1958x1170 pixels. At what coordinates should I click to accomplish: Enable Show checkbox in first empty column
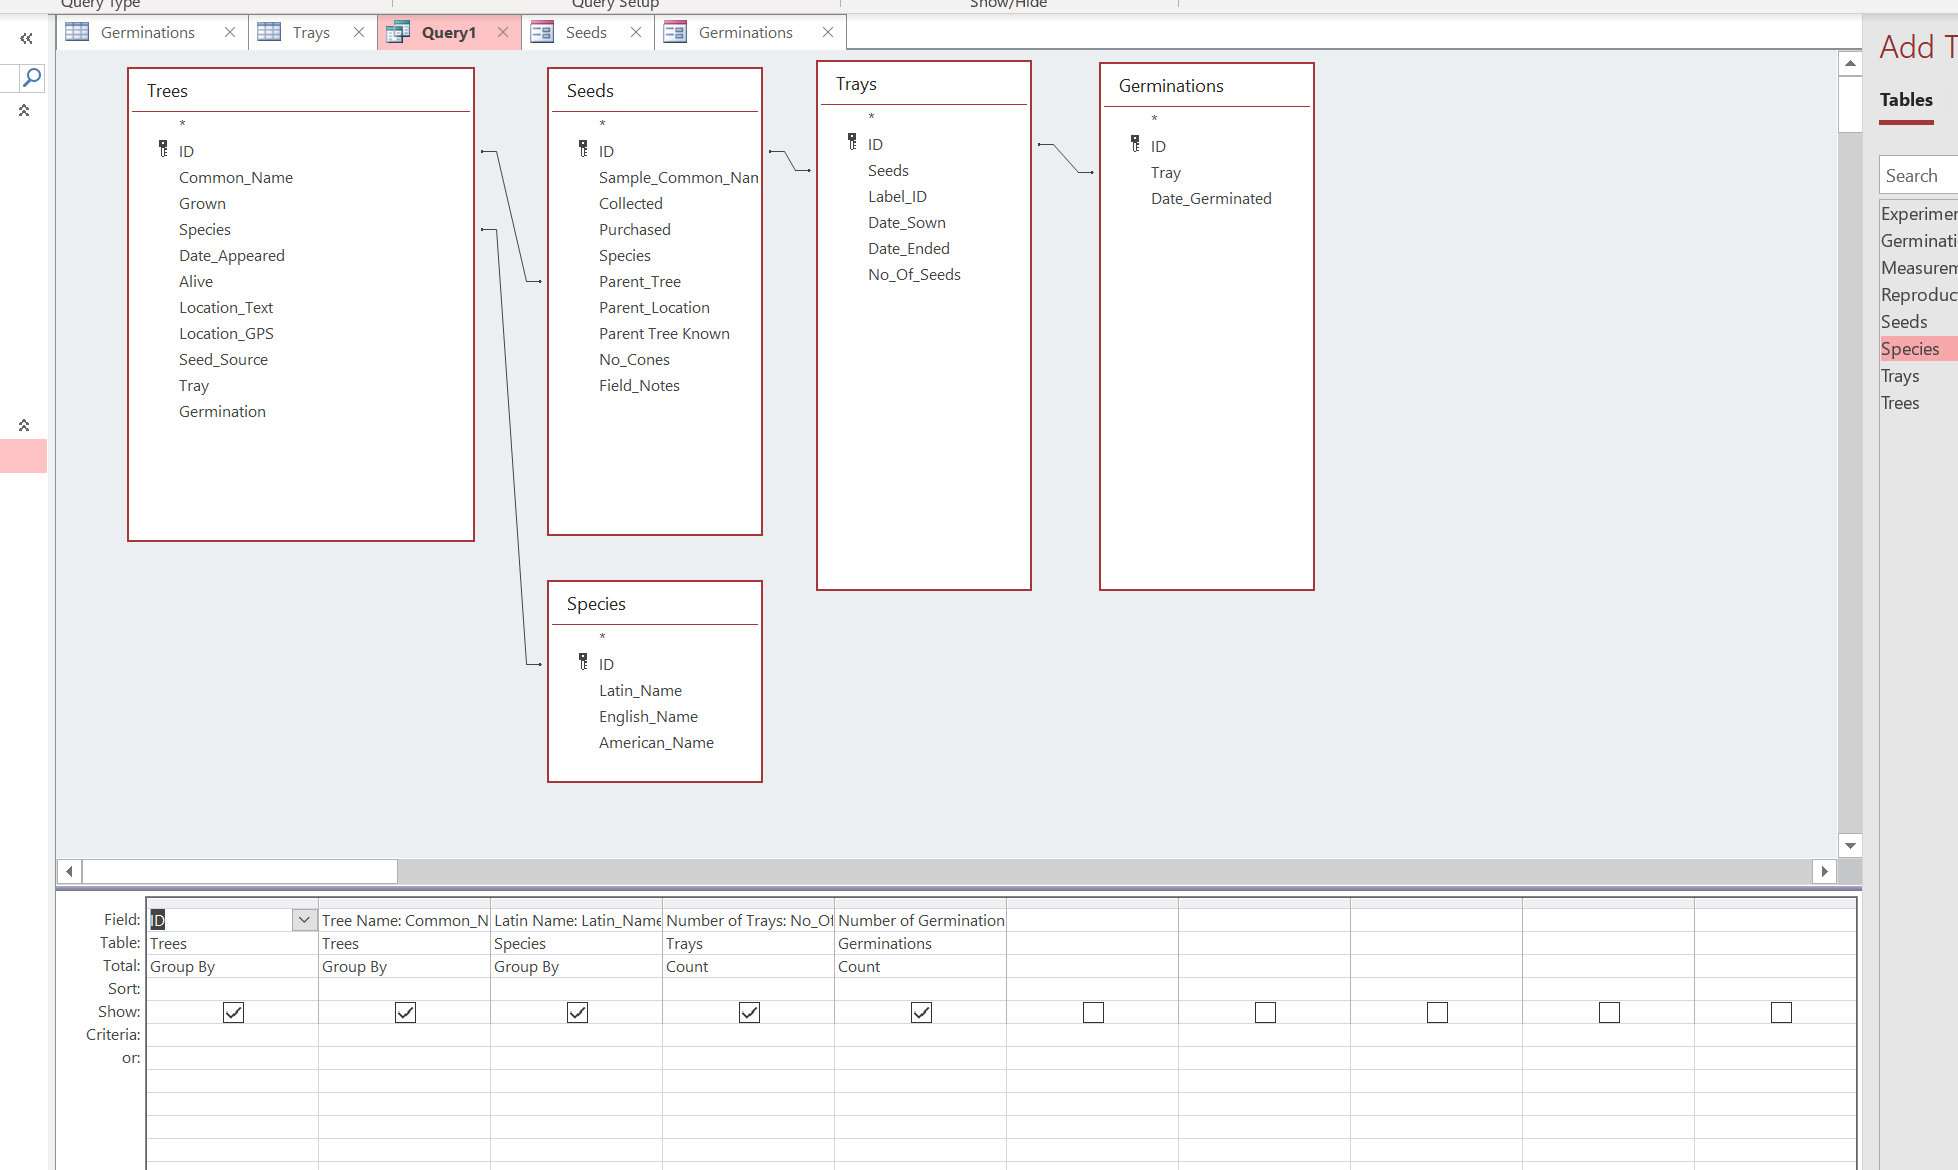[x=1093, y=1012]
